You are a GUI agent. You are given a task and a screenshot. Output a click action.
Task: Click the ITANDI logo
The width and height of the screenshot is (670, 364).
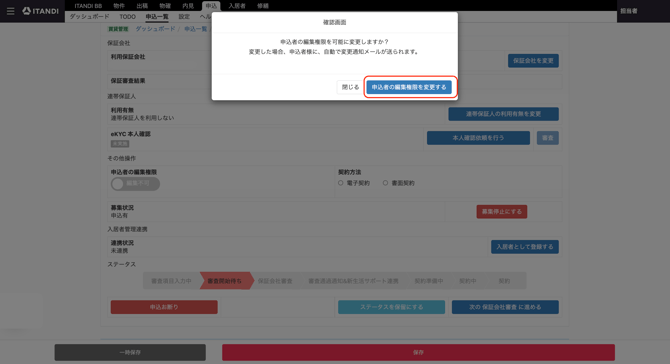40,11
